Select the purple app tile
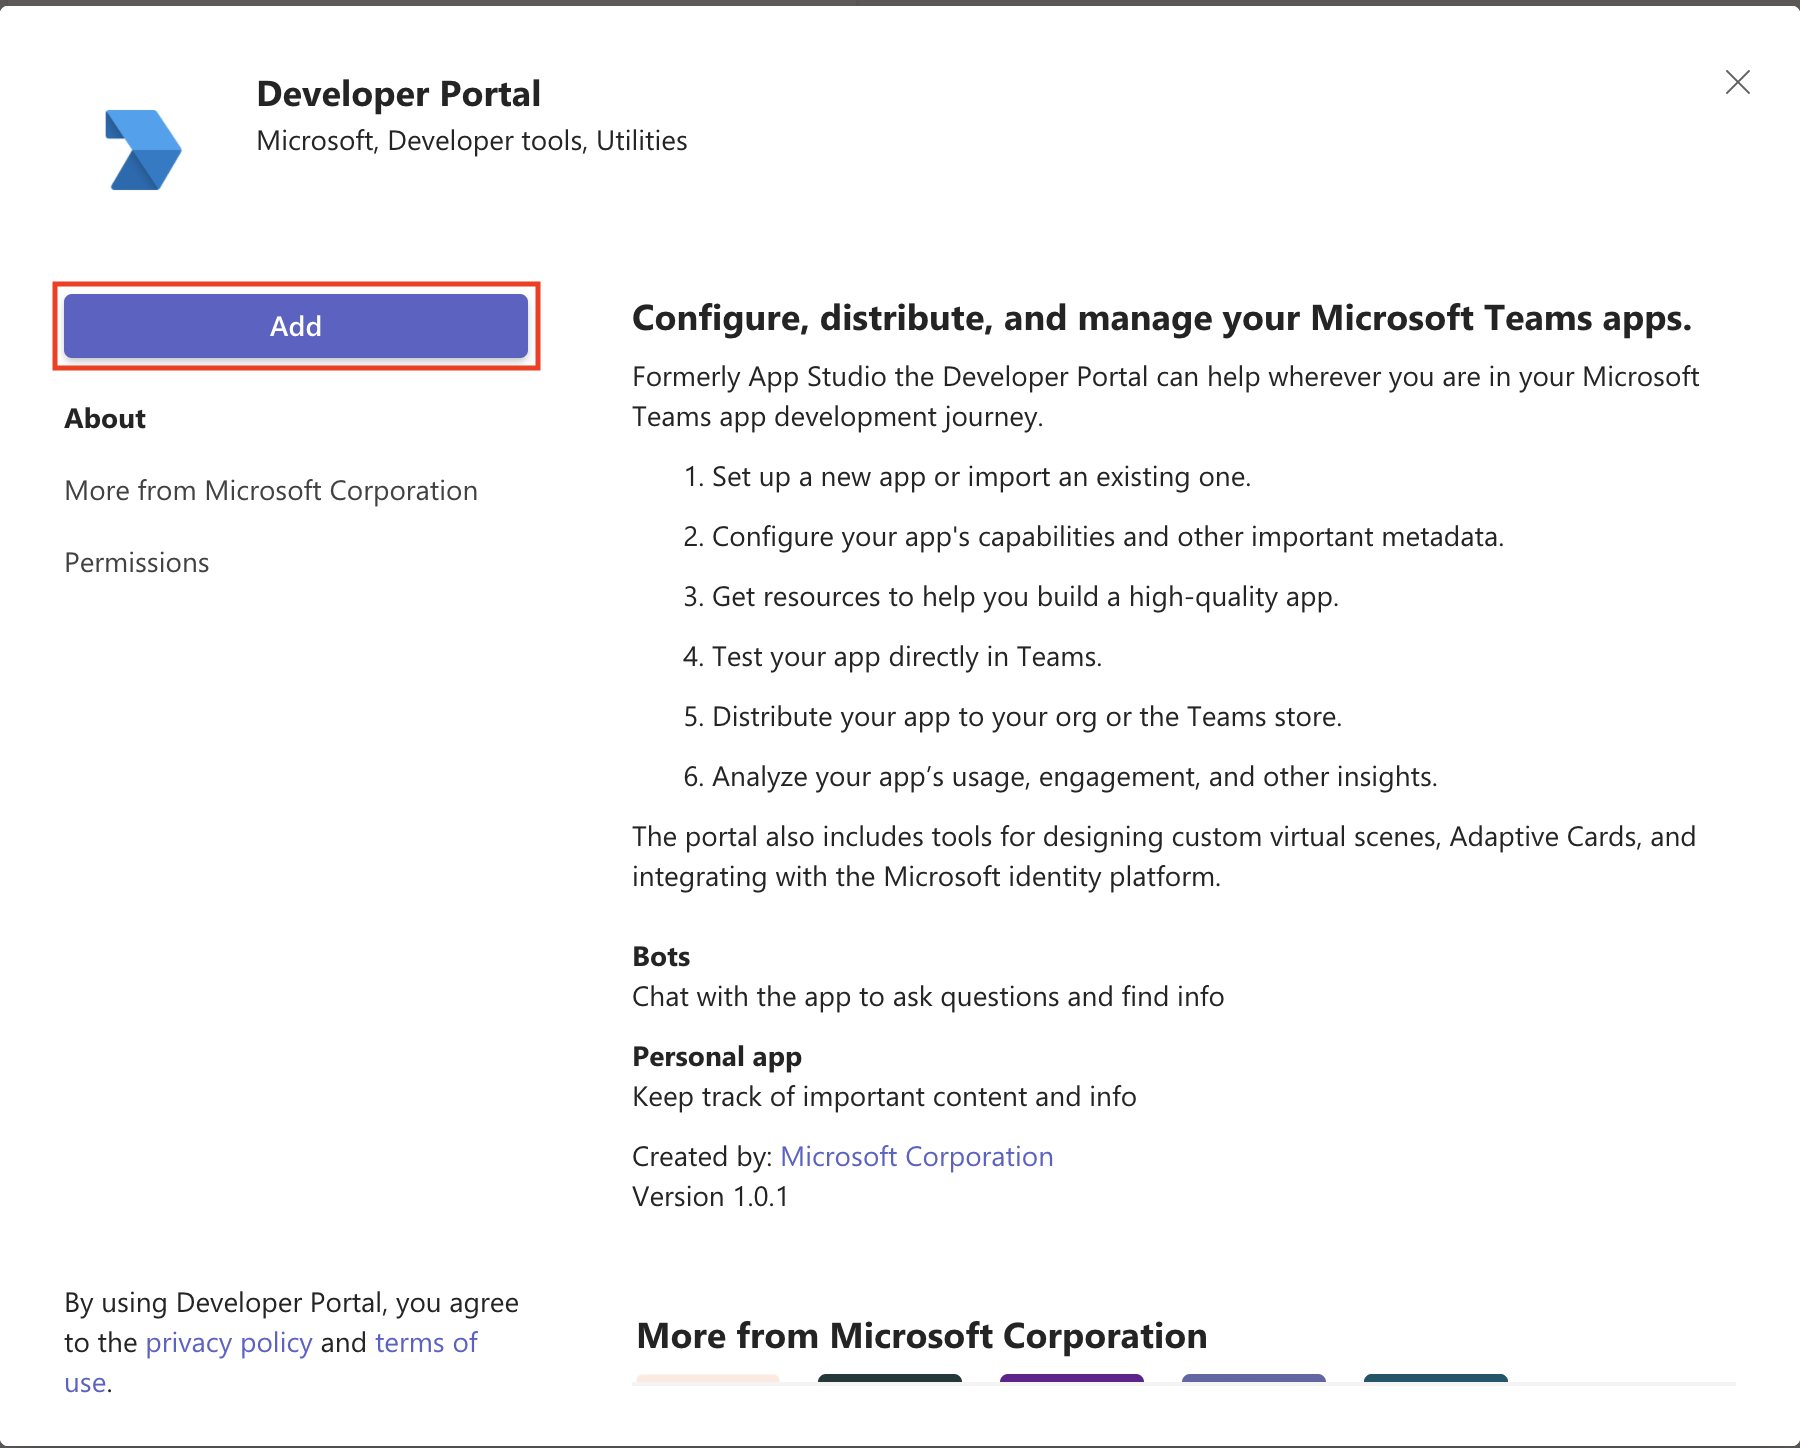The width and height of the screenshot is (1800, 1448). (1071, 1385)
